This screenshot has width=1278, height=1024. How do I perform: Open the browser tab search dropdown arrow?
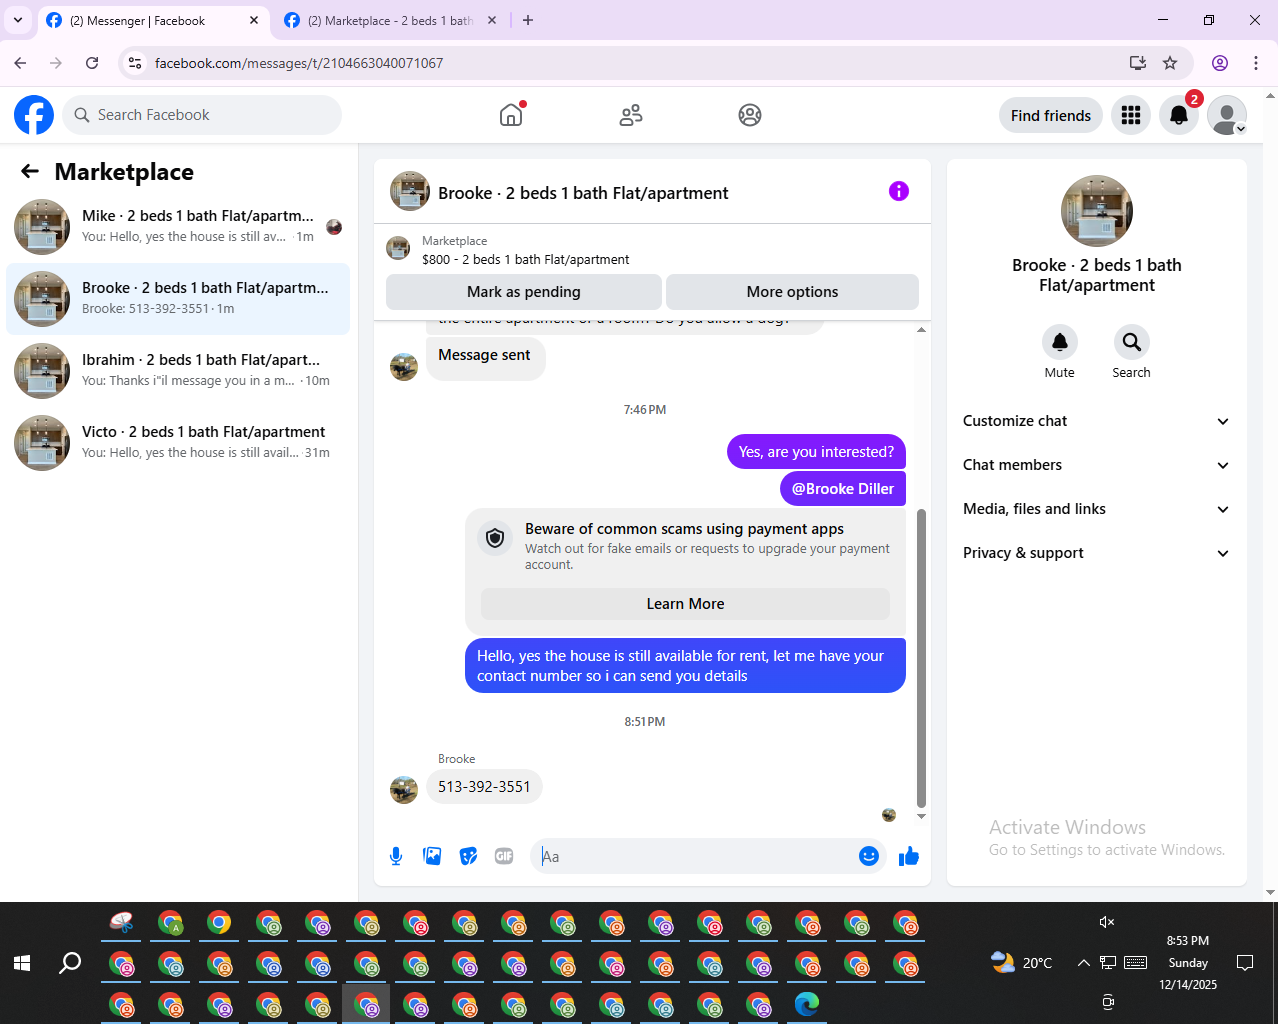coord(18,20)
